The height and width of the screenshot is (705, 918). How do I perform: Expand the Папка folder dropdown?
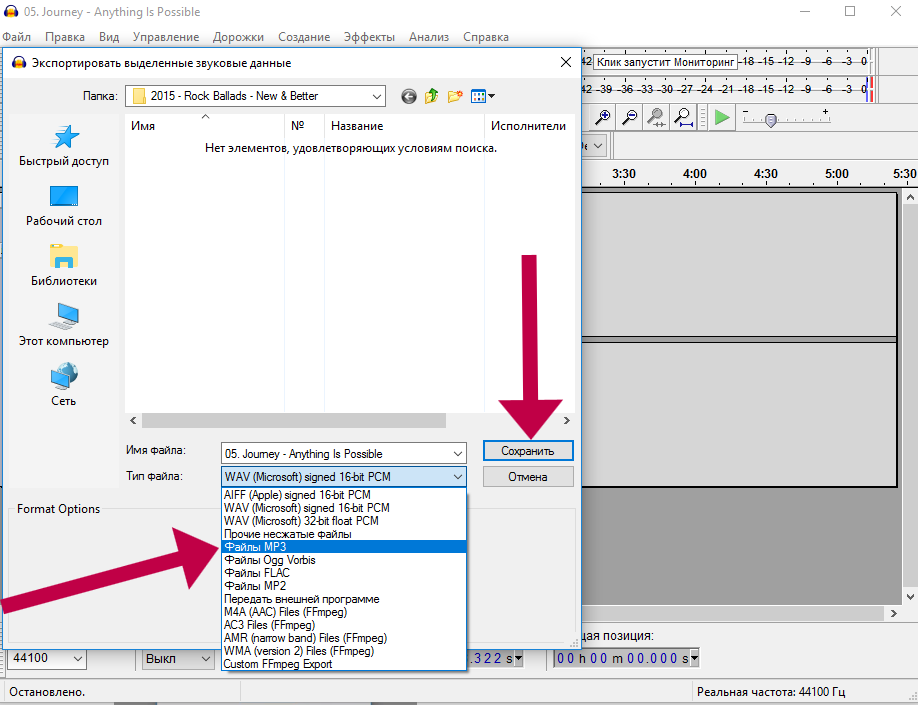376,96
